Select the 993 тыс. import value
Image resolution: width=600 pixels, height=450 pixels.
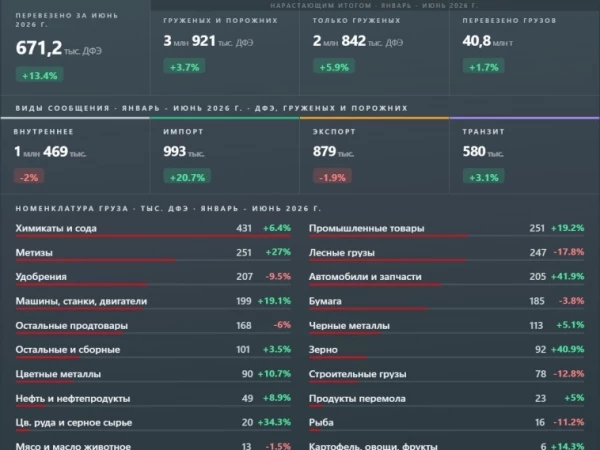184,152
